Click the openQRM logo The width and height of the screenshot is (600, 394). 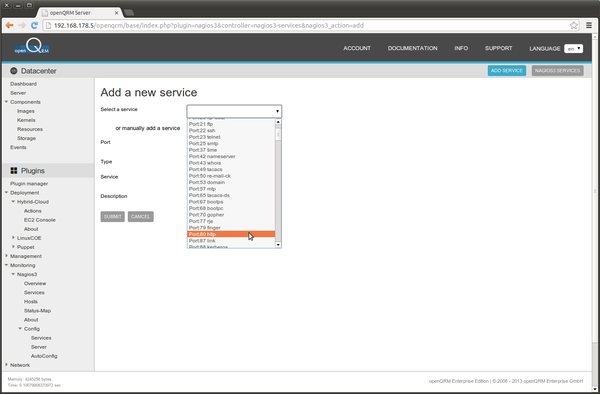point(32,46)
